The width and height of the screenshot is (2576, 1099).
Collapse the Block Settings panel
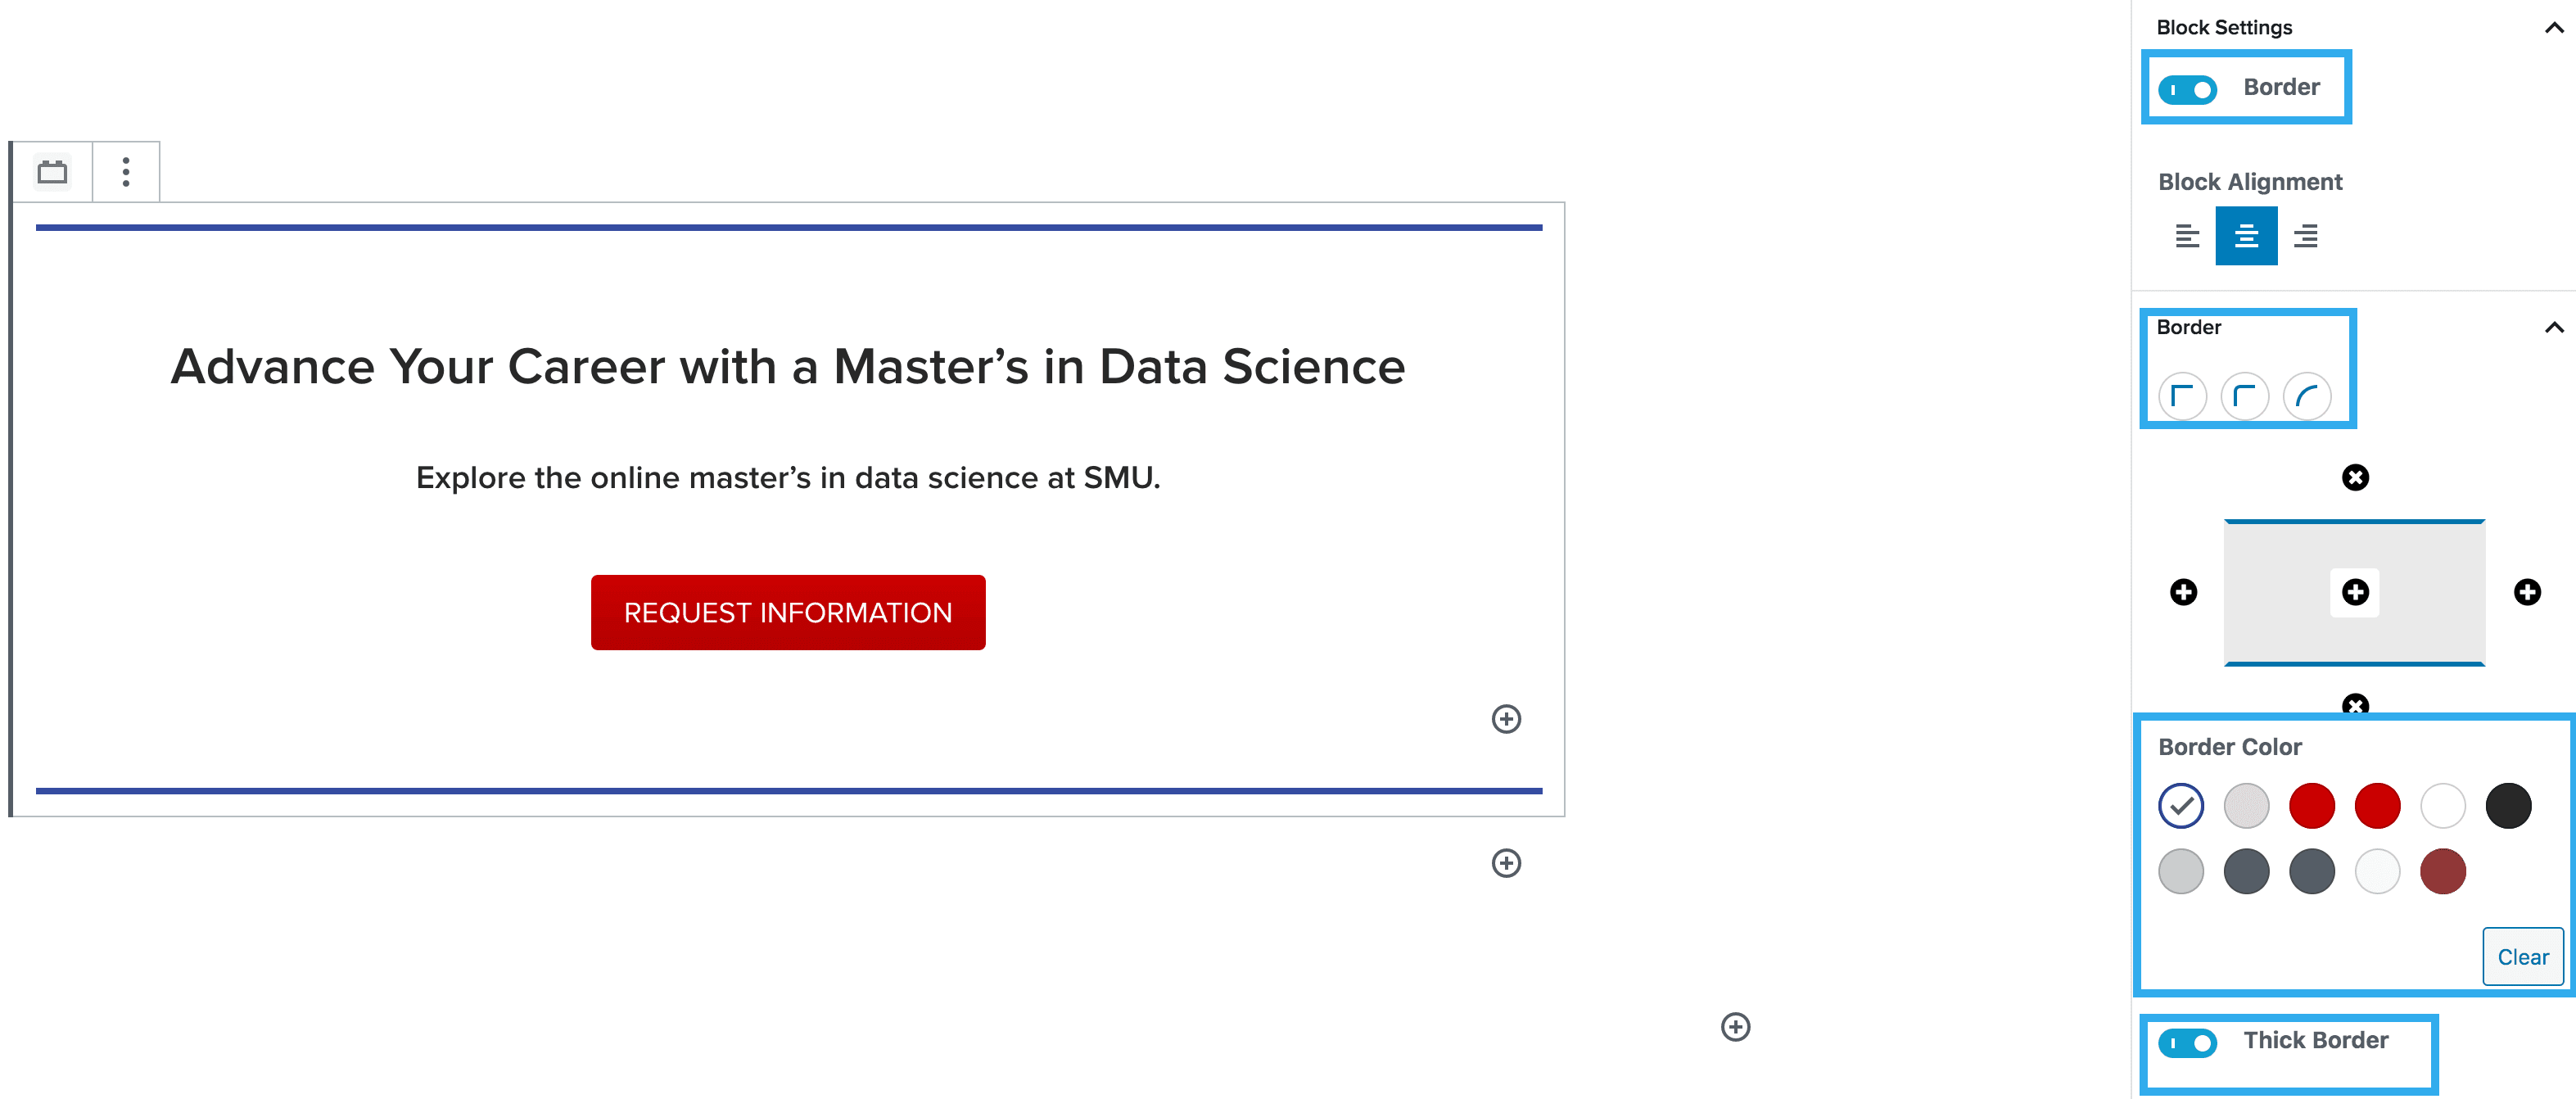pyautogui.click(x=2553, y=28)
